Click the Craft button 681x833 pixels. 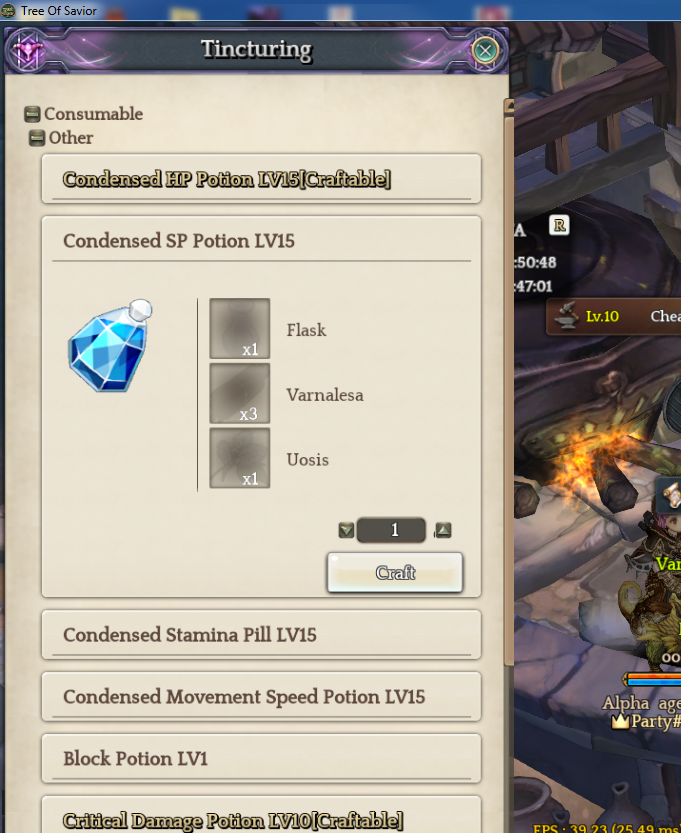click(395, 573)
